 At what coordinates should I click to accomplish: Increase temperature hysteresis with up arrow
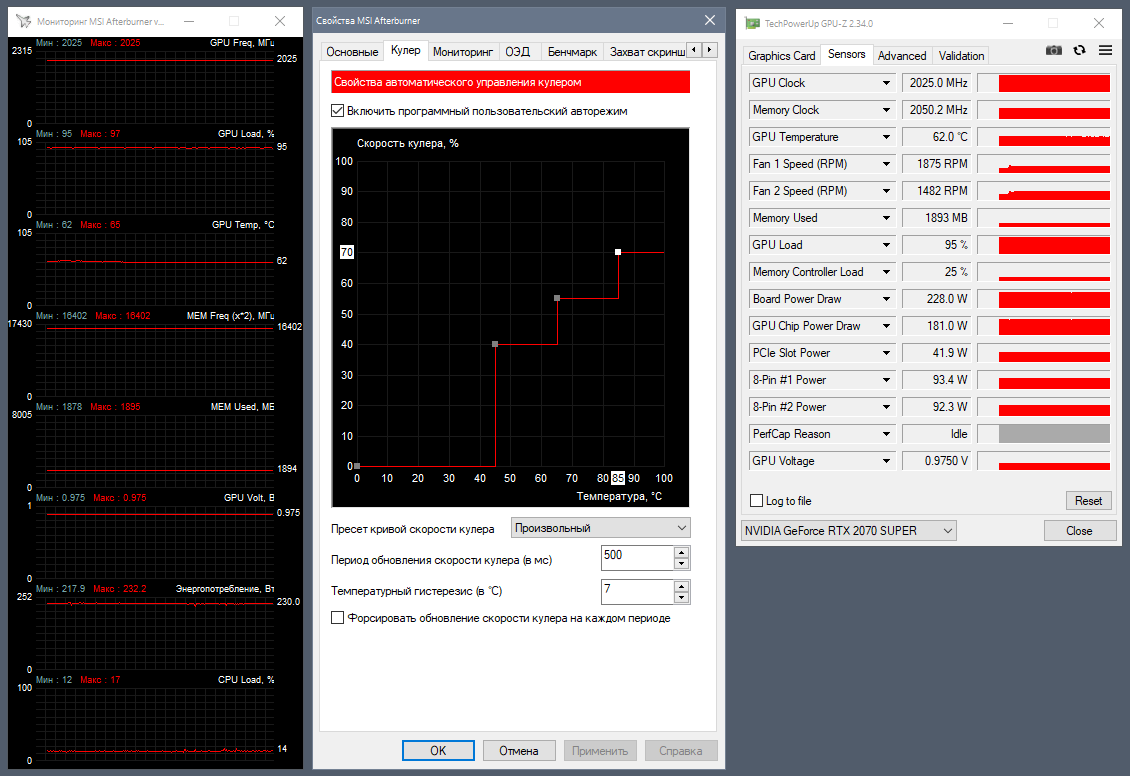click(682, 586)
